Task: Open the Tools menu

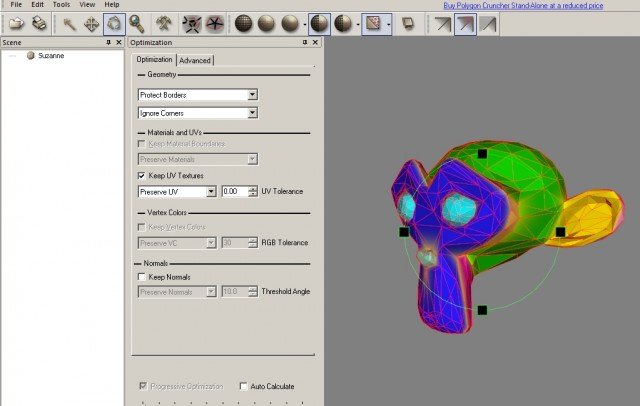Action: 61,5
